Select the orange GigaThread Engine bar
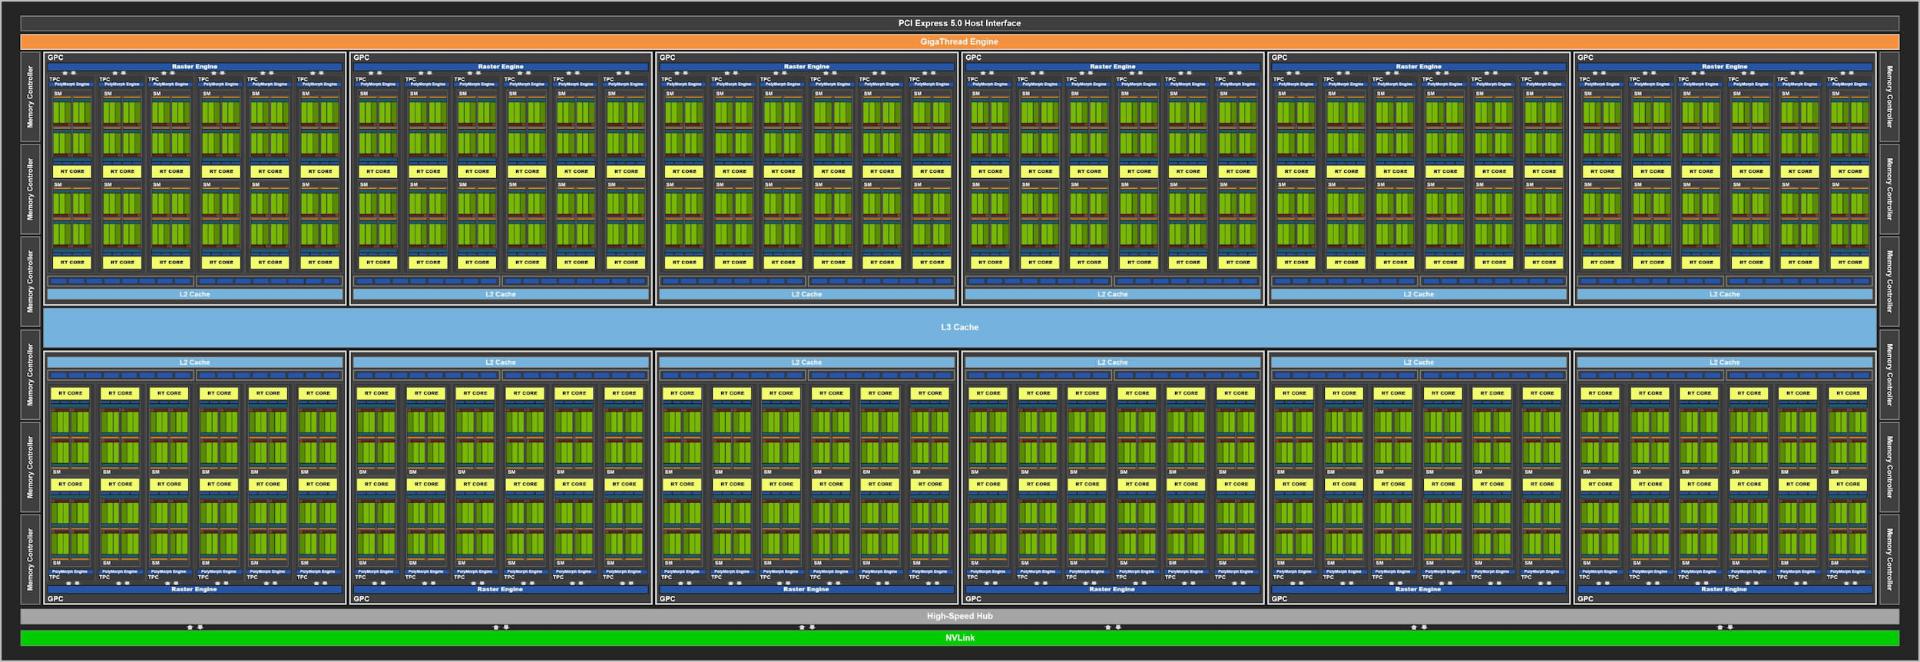Screen dimensions: 1920x662 pos(959,42)
